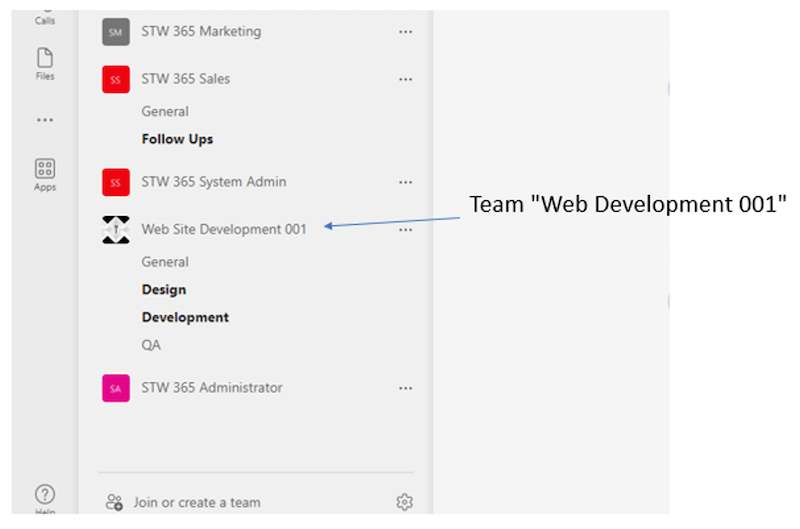The image size is (800, 529).
Task: Click the STW 365 System Admin avatar
Action: click(x=116, y=183)
